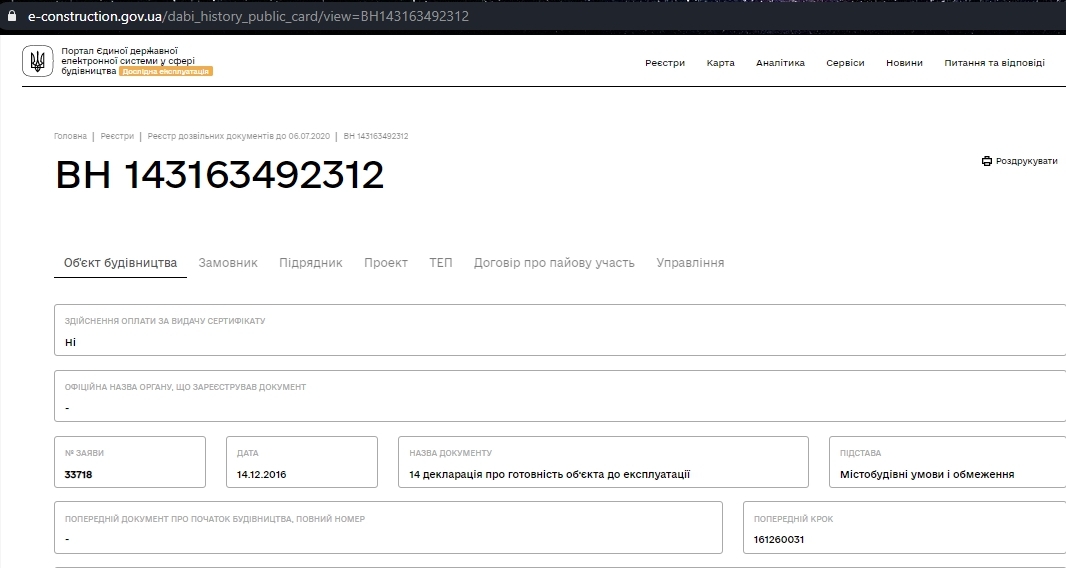The image size is (1066, 568).
Task: Click the Підстава field label
Action: pyautogui.click(x=860, y=453)
